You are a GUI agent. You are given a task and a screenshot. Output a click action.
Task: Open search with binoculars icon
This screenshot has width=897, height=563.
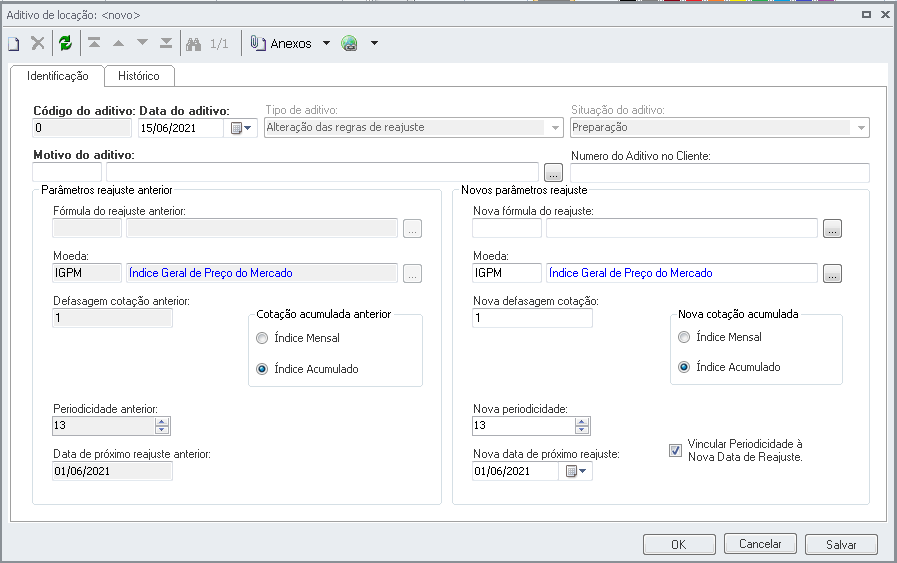(x=193, y=43)
